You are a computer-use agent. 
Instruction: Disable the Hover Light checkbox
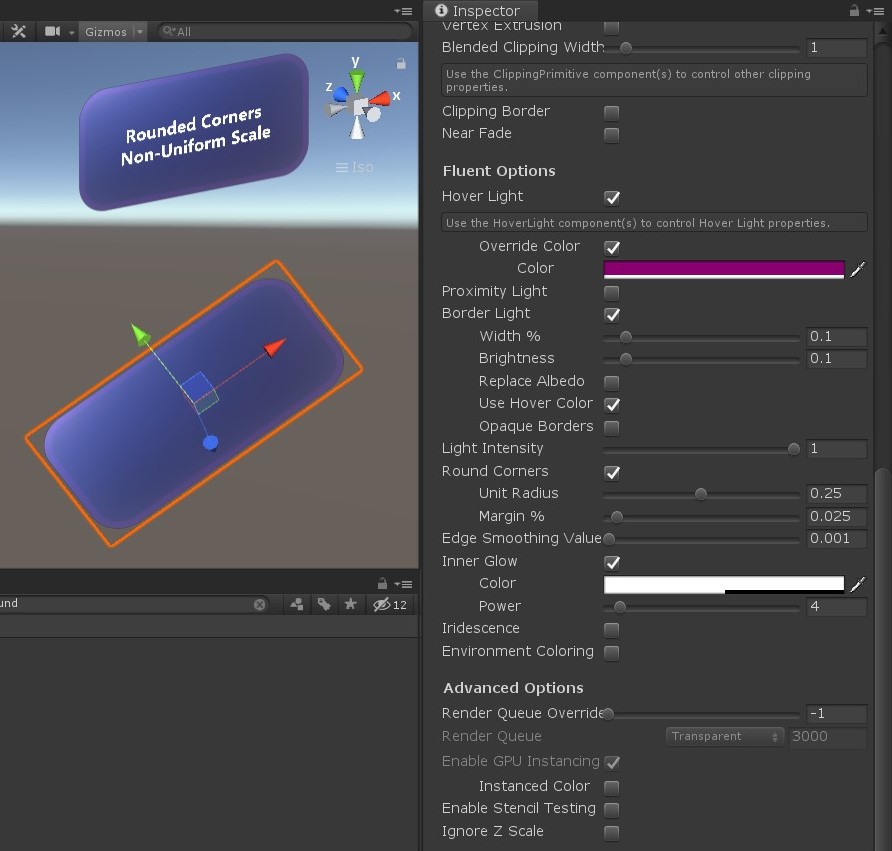[612, 197]
